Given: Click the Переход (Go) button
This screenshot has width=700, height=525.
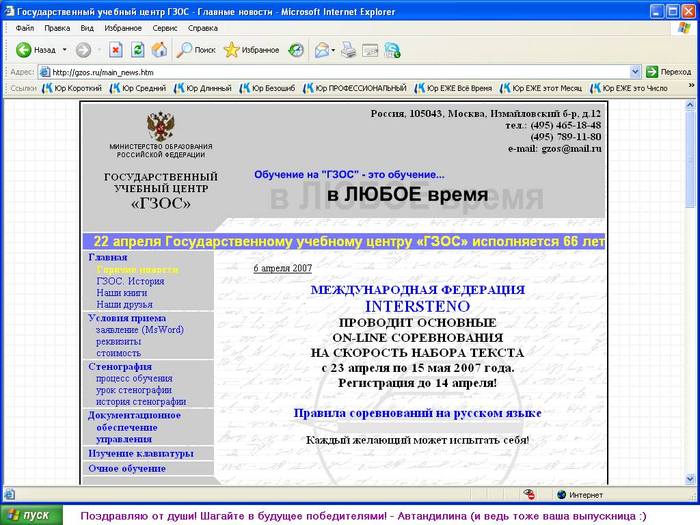Looking at the screenshot, I should (x=668, y=71).
